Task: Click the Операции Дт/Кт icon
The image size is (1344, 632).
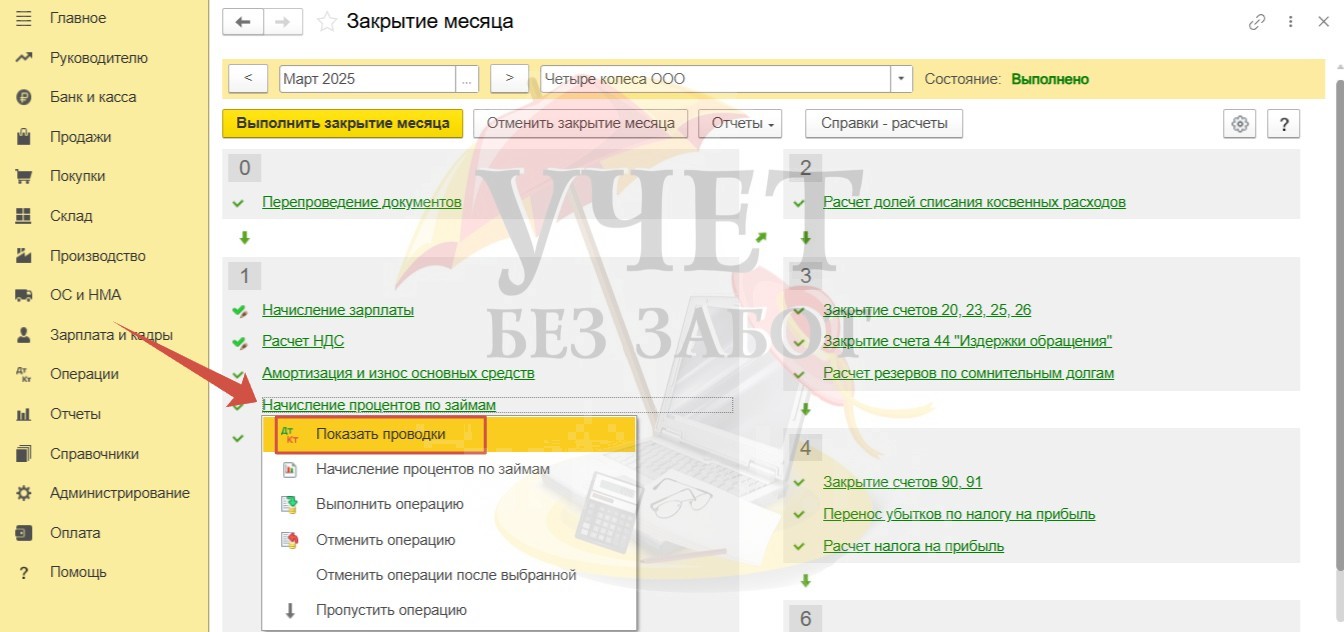Action: (x=25, y=374)
